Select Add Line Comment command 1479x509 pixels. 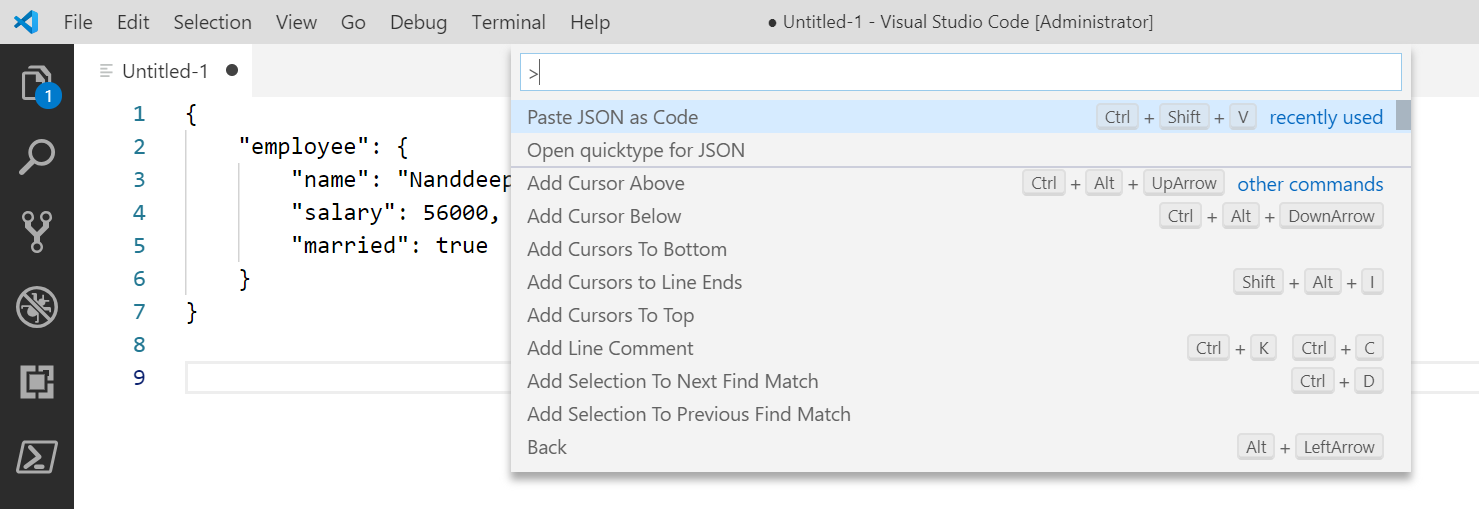(610, 348)
